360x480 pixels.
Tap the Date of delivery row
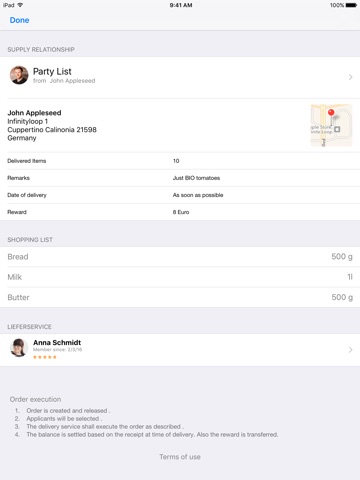tap(180, 195)
